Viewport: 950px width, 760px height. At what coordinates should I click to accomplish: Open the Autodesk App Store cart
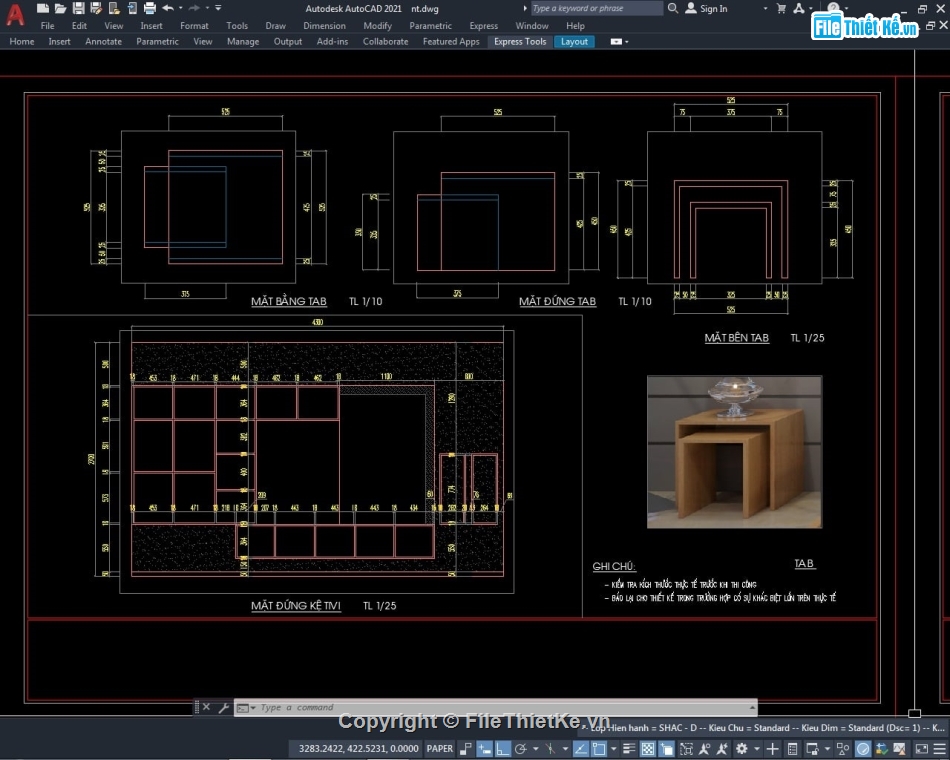point(781,8)
